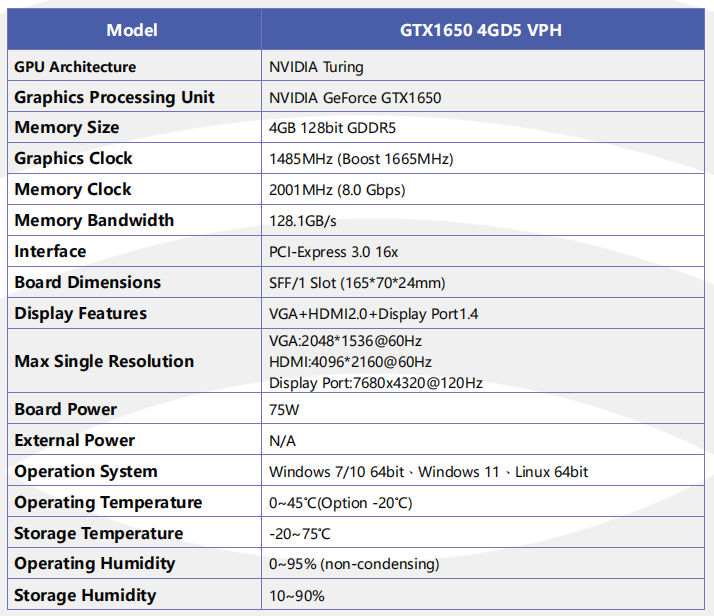Click the "Model" header cell
Image resolution: width=714 pixels, height=616 pixels.
click(x=132, y=30)
